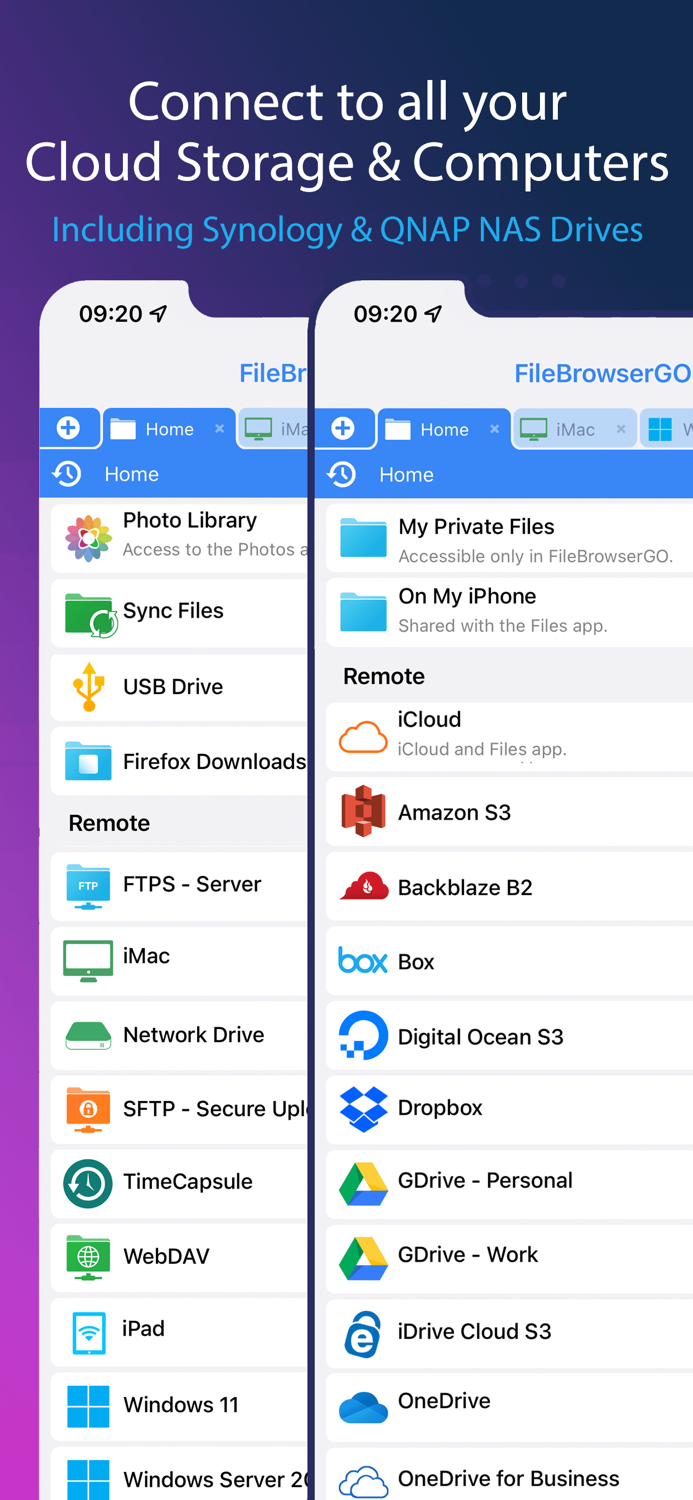Open OneDrive for Business cloud icon
Viewport: 693px width, 1500px height.
363,1481
